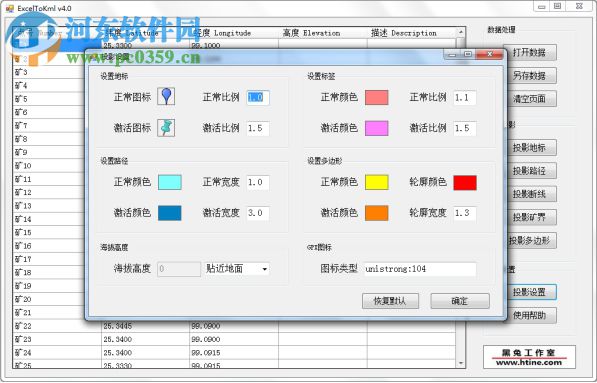
Task: Click the 轮廓宽度 field showing 1.3
Action: tap(465, 213)
